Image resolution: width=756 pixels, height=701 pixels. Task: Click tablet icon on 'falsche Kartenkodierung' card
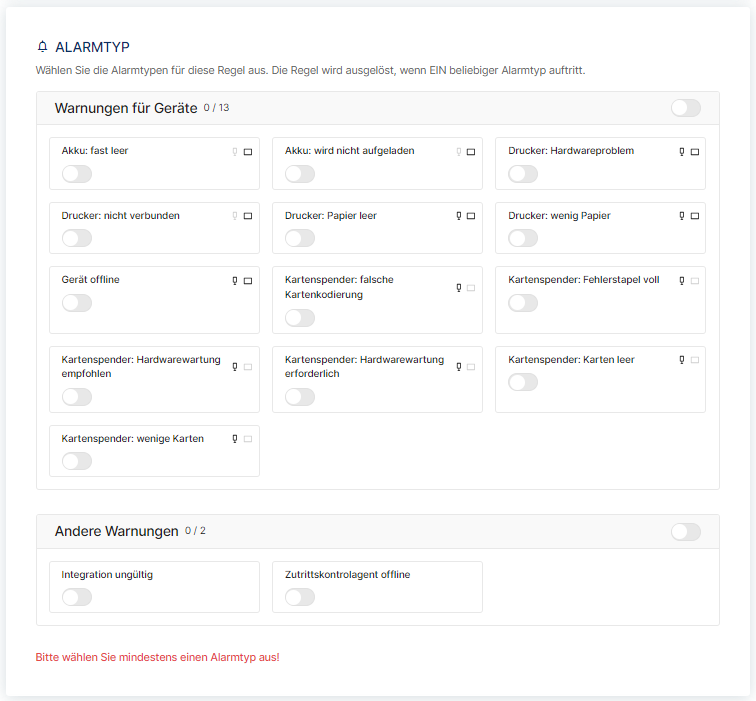click(471, 288)
